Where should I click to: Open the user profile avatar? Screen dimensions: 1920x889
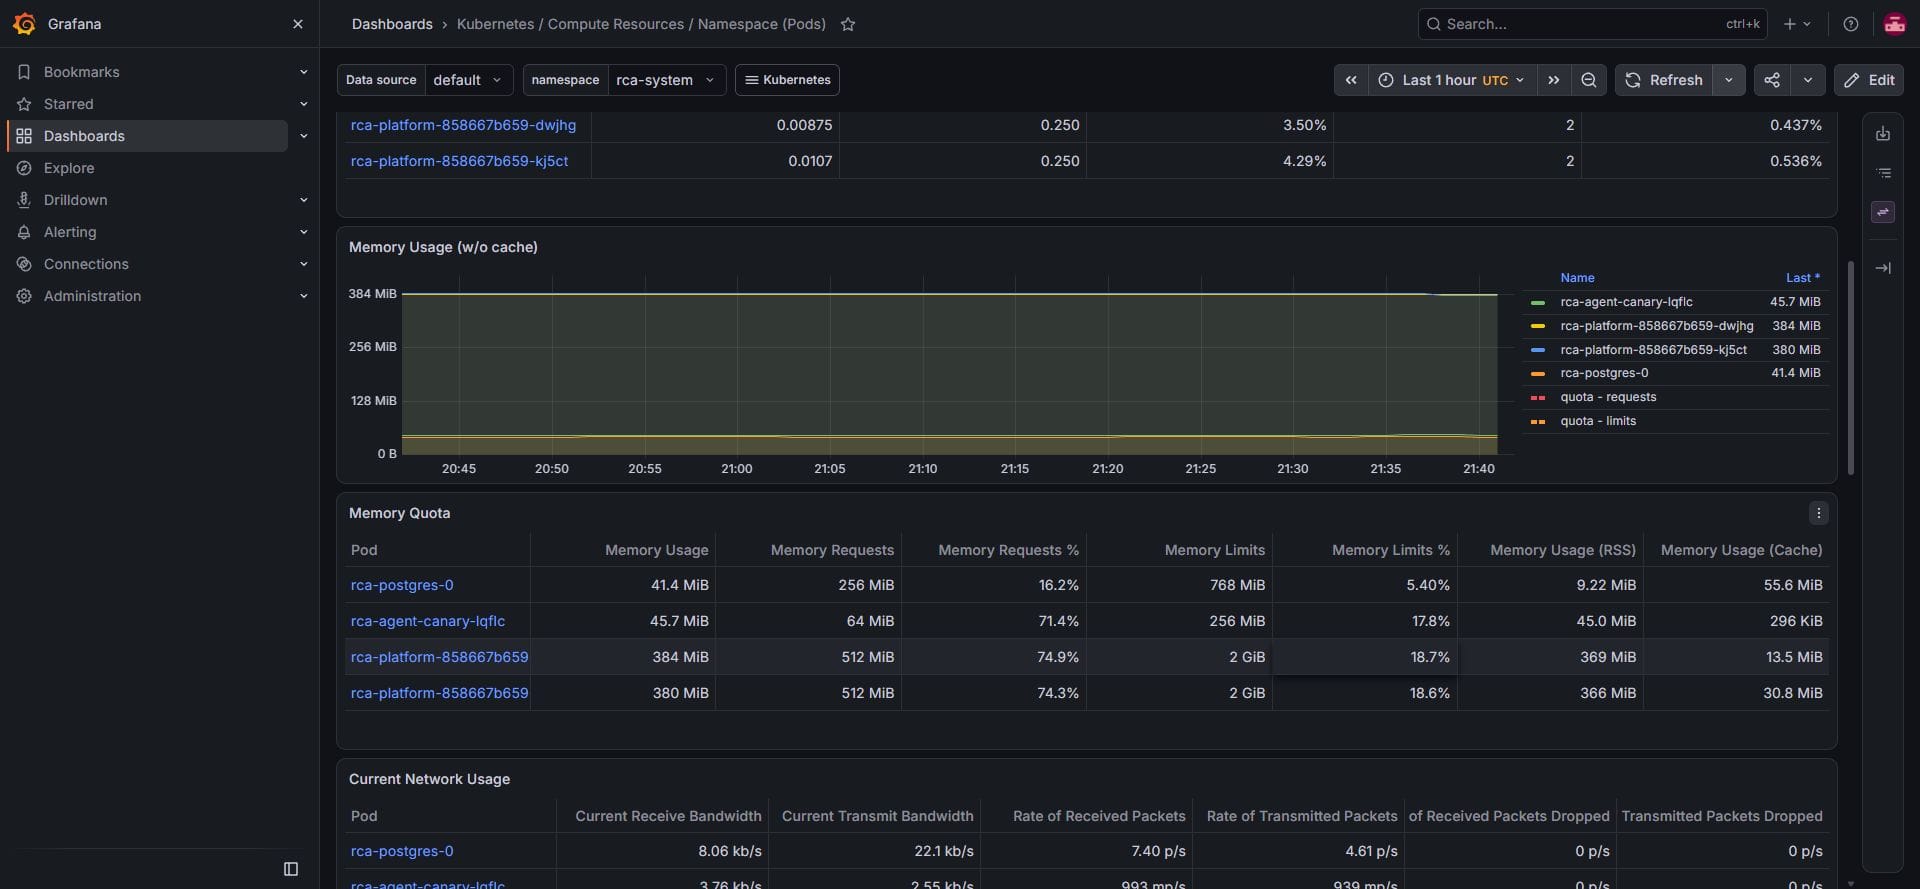click(1894, 24)
